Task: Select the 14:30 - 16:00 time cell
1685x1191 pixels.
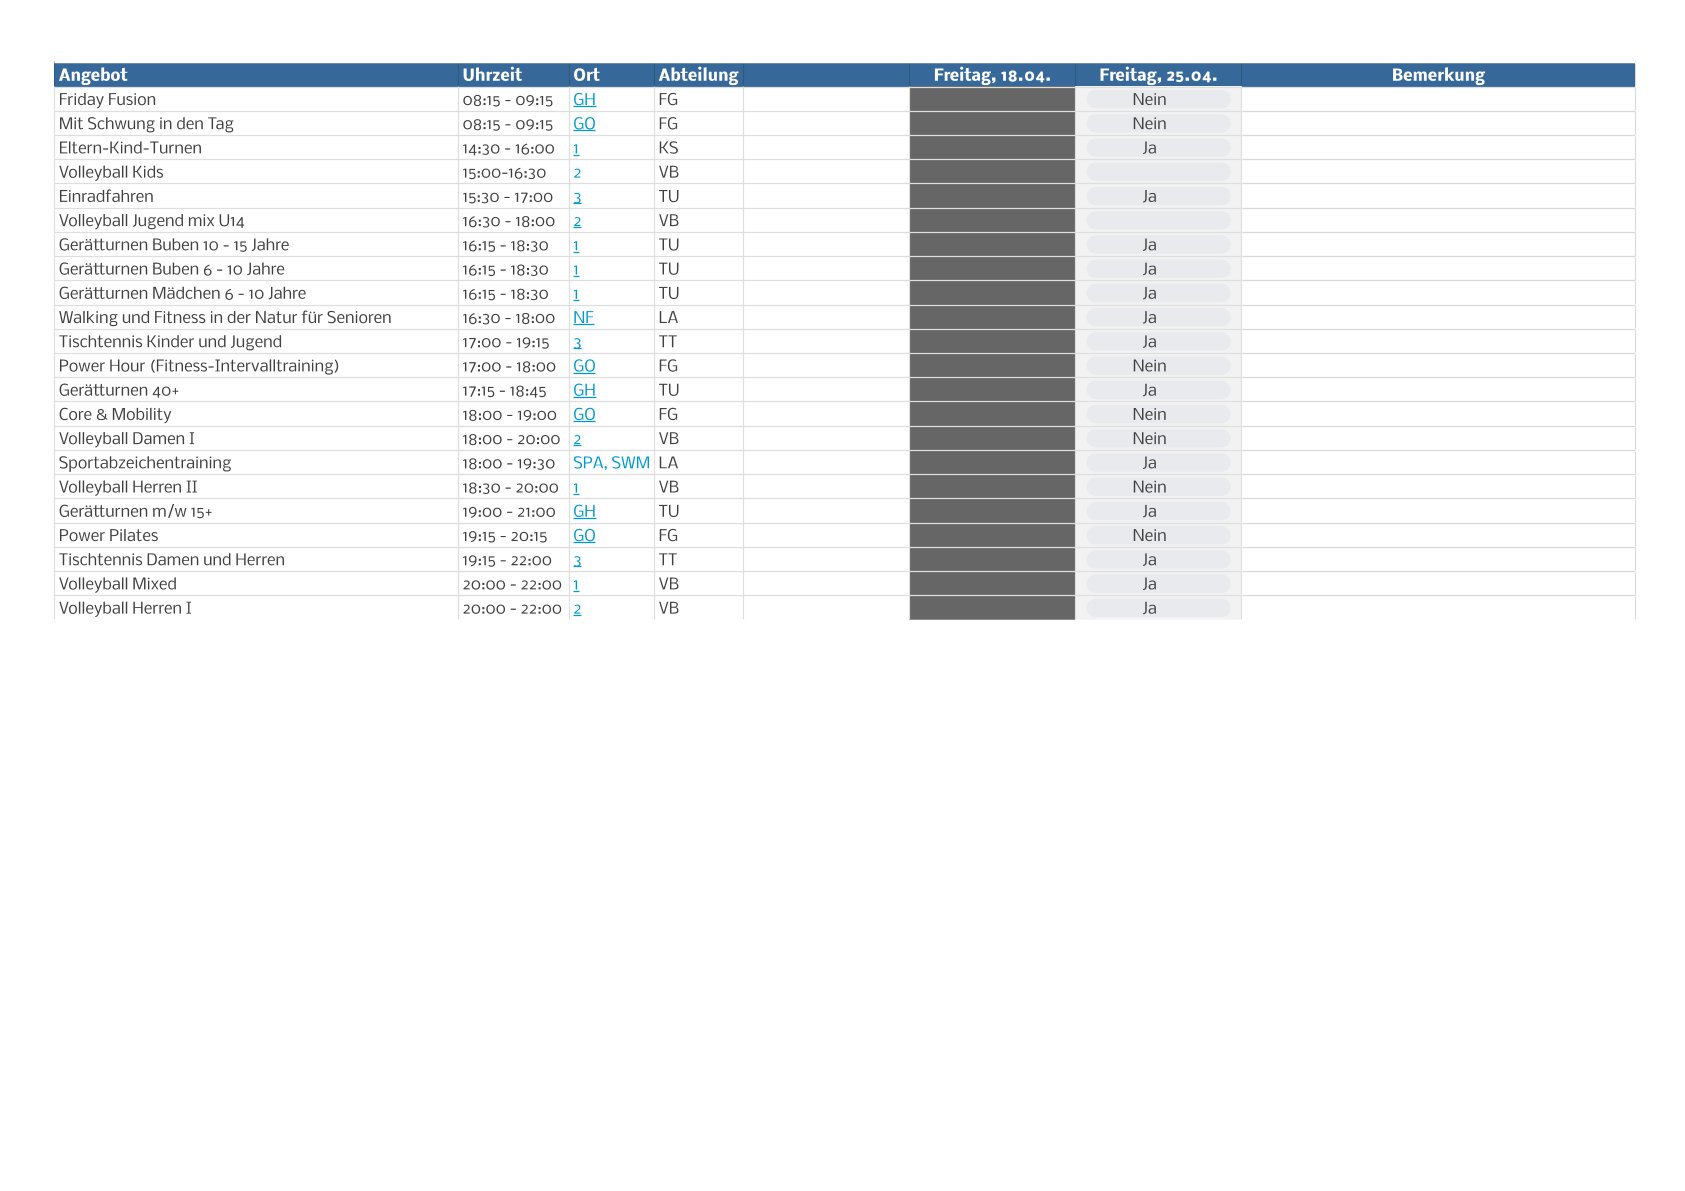Action: [x=514, y=148]
